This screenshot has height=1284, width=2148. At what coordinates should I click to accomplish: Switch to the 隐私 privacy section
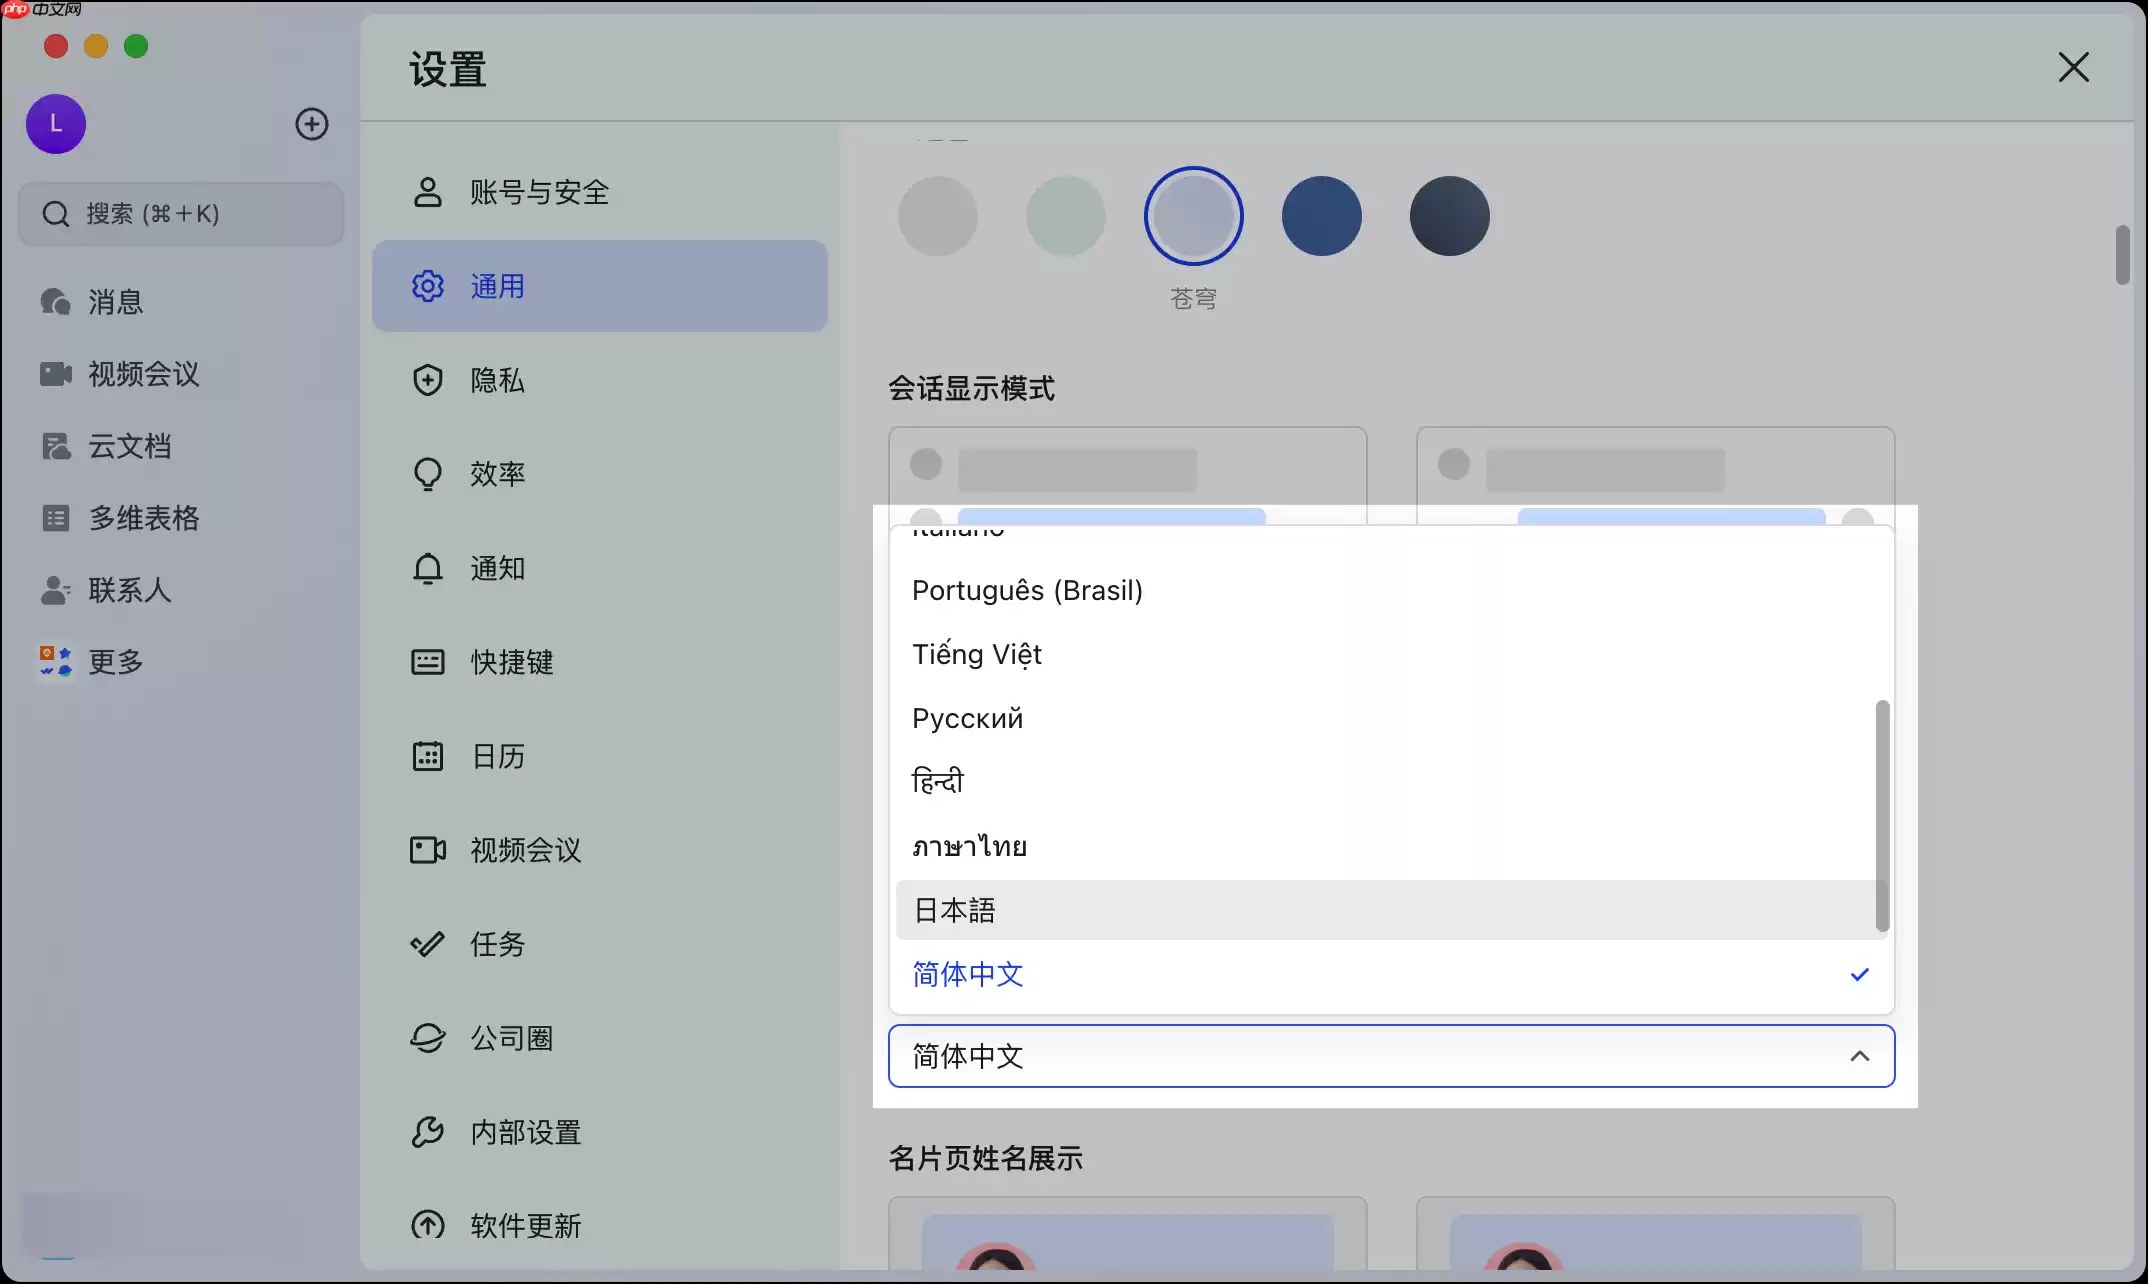[x=496, y=380]
